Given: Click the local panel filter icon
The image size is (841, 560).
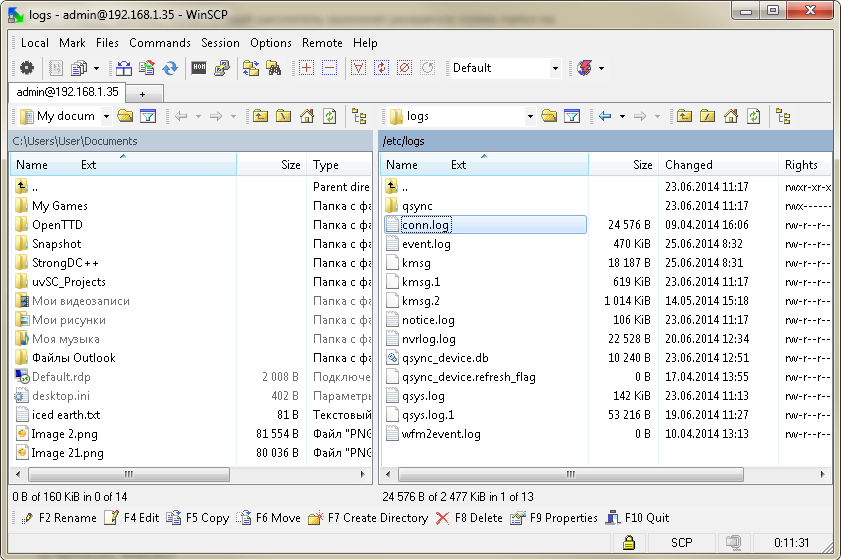Looking at the screenshot, I should click(147, 116).
